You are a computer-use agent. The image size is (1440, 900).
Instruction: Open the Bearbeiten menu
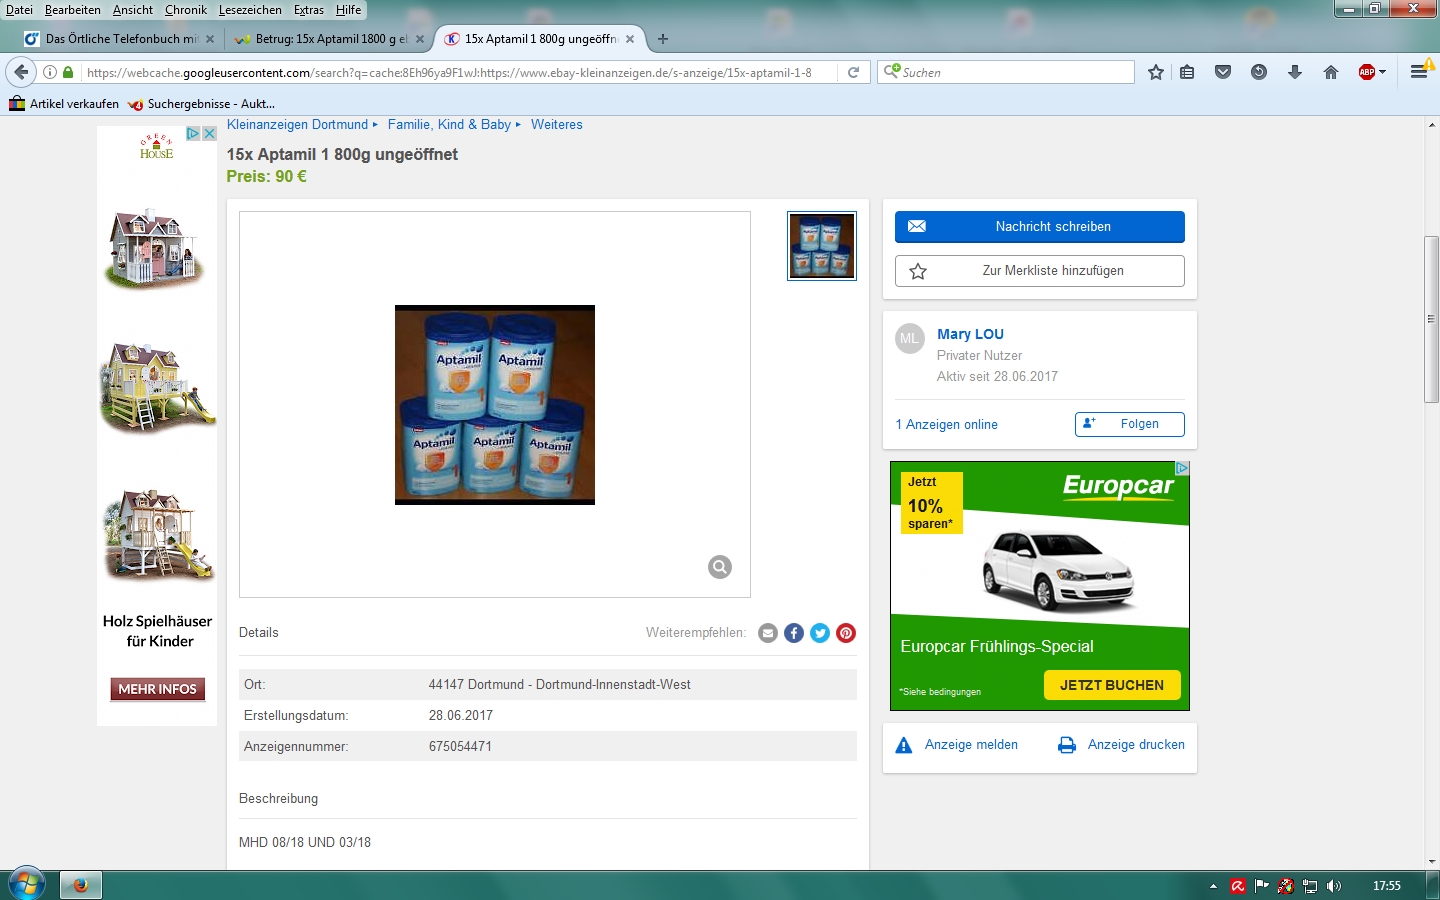(73, 10)
